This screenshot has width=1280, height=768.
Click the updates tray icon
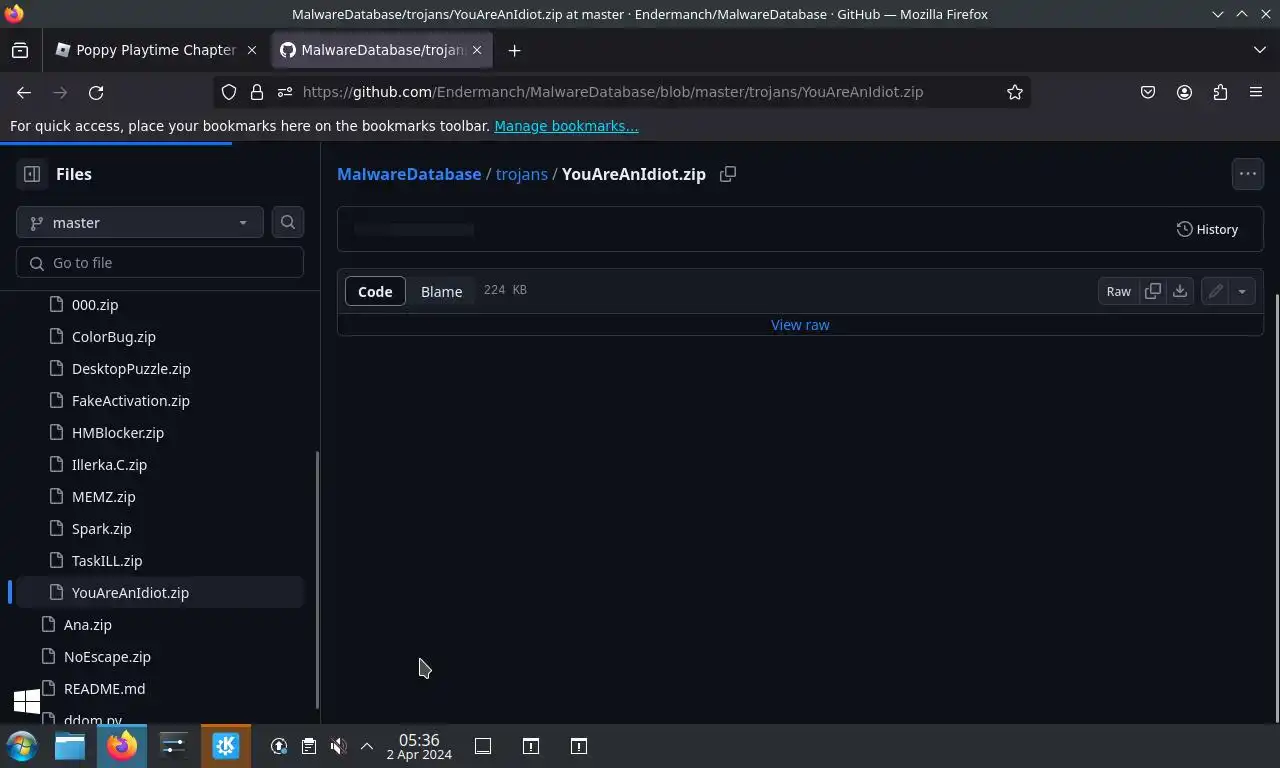(x=279, y=746)
